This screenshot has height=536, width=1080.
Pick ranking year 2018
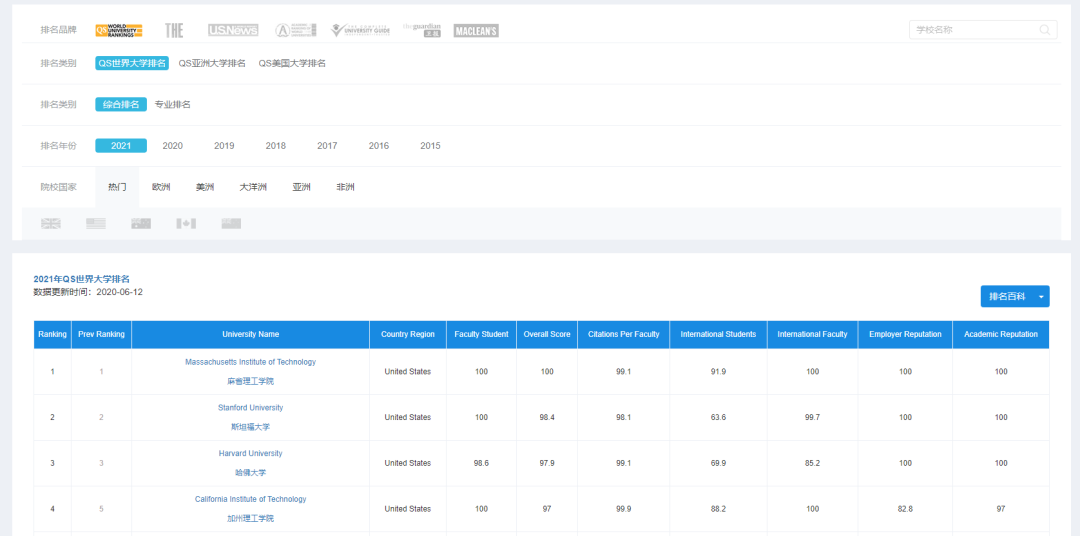pos(276,146)
